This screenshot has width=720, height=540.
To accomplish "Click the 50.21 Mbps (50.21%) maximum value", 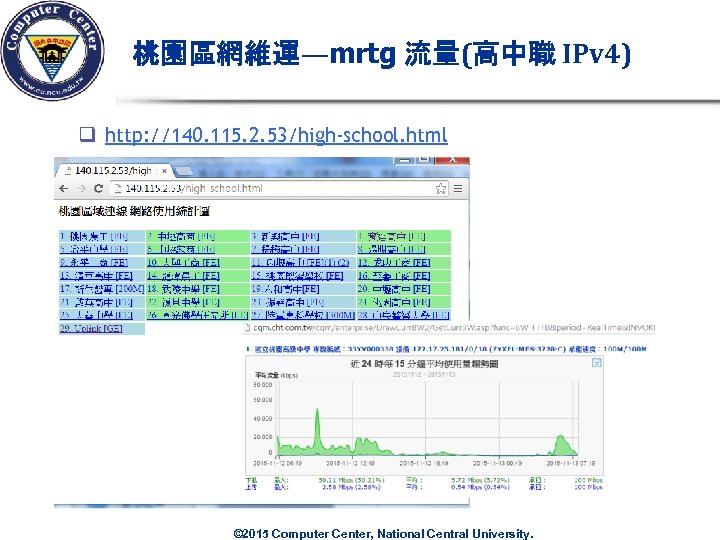I will tap(352, 480).
